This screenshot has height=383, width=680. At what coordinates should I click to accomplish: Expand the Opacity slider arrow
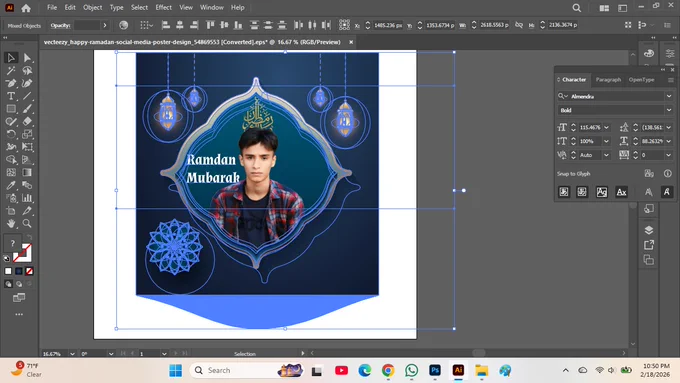[x=105, y=25]
